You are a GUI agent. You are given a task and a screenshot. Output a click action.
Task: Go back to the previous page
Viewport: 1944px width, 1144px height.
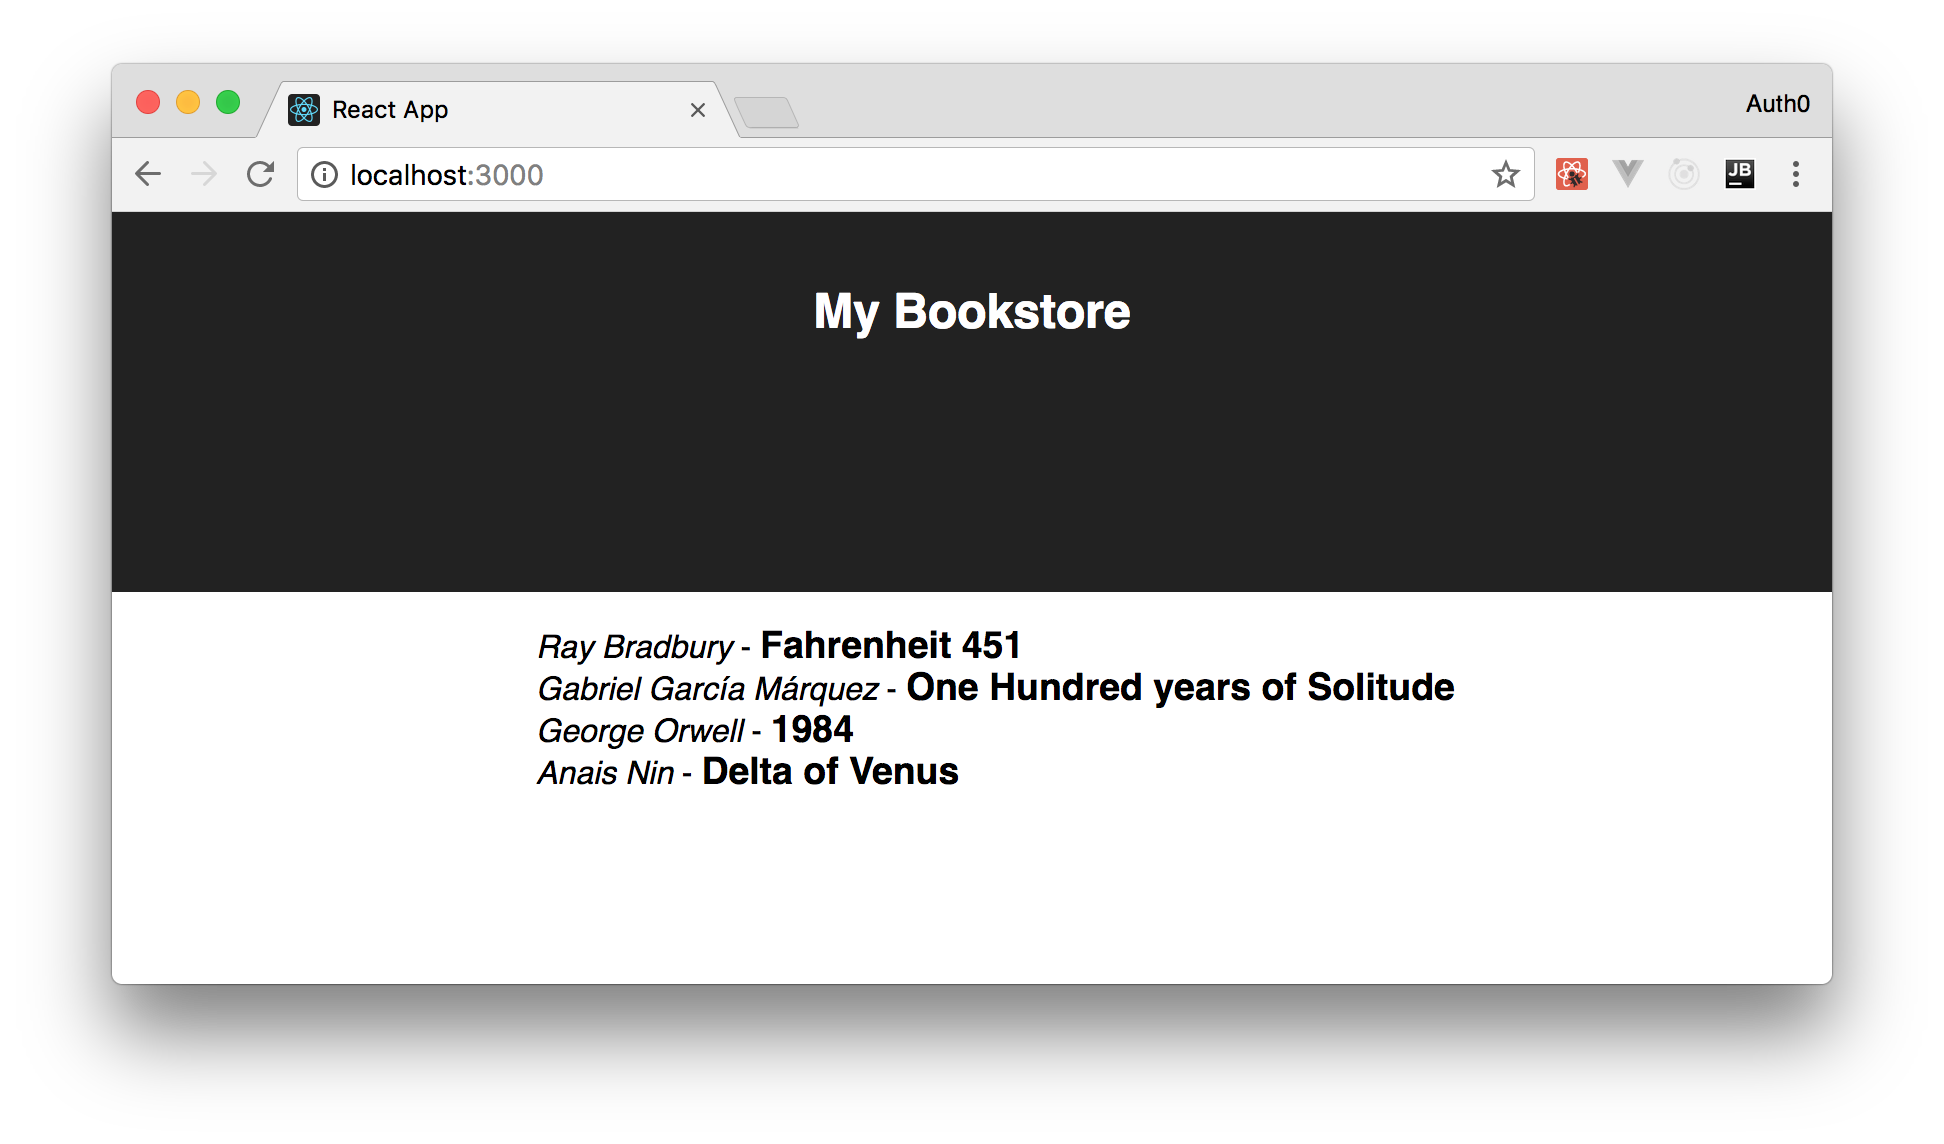[x=148, y=174]
